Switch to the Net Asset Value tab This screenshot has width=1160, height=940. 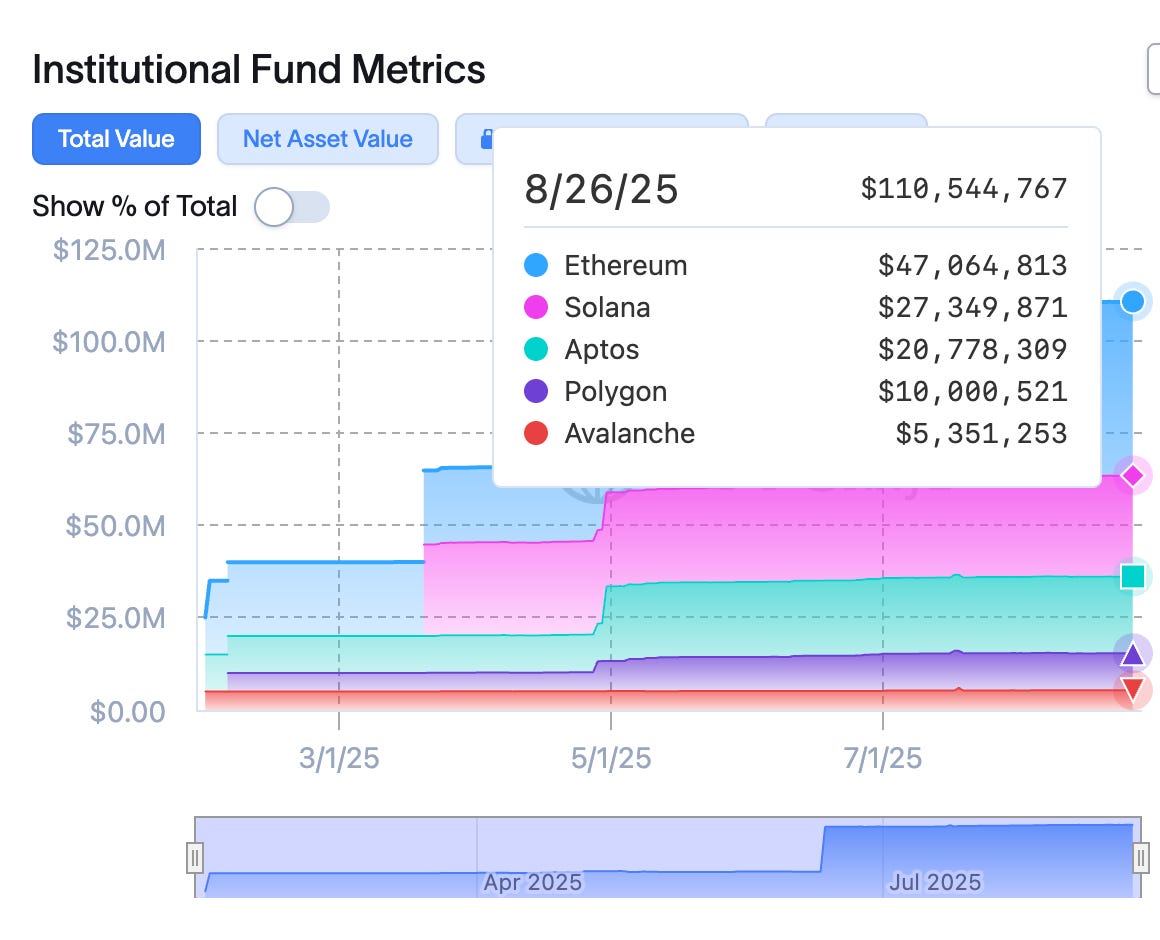(x=328, y=139)
